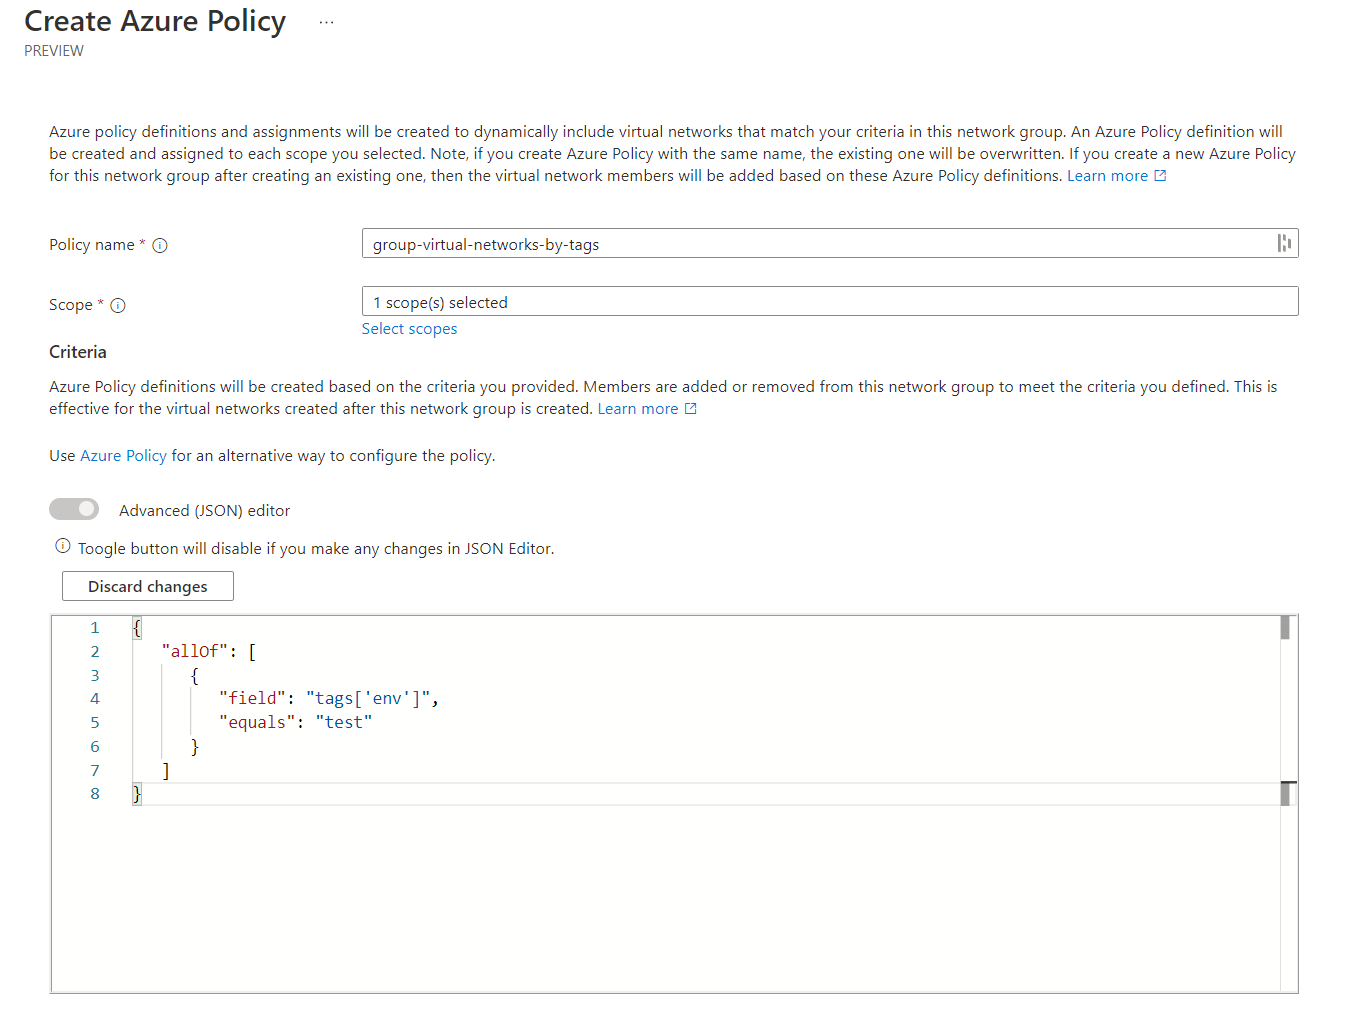The width and height of the screenshot is (1352, 1027).
Task: Click the Policy name info icon
Action: (160, 245)
